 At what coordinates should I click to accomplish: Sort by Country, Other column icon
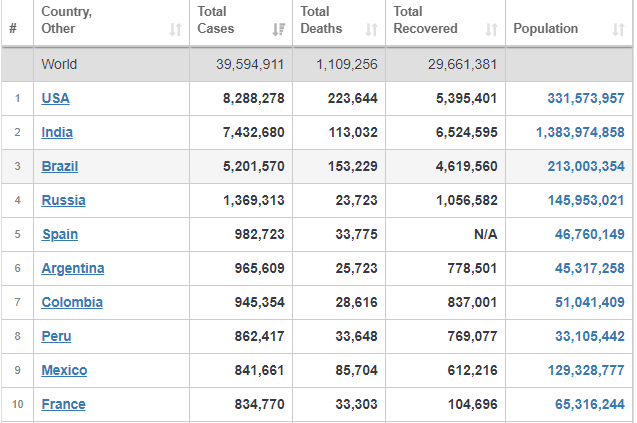(x=176, y=30)
